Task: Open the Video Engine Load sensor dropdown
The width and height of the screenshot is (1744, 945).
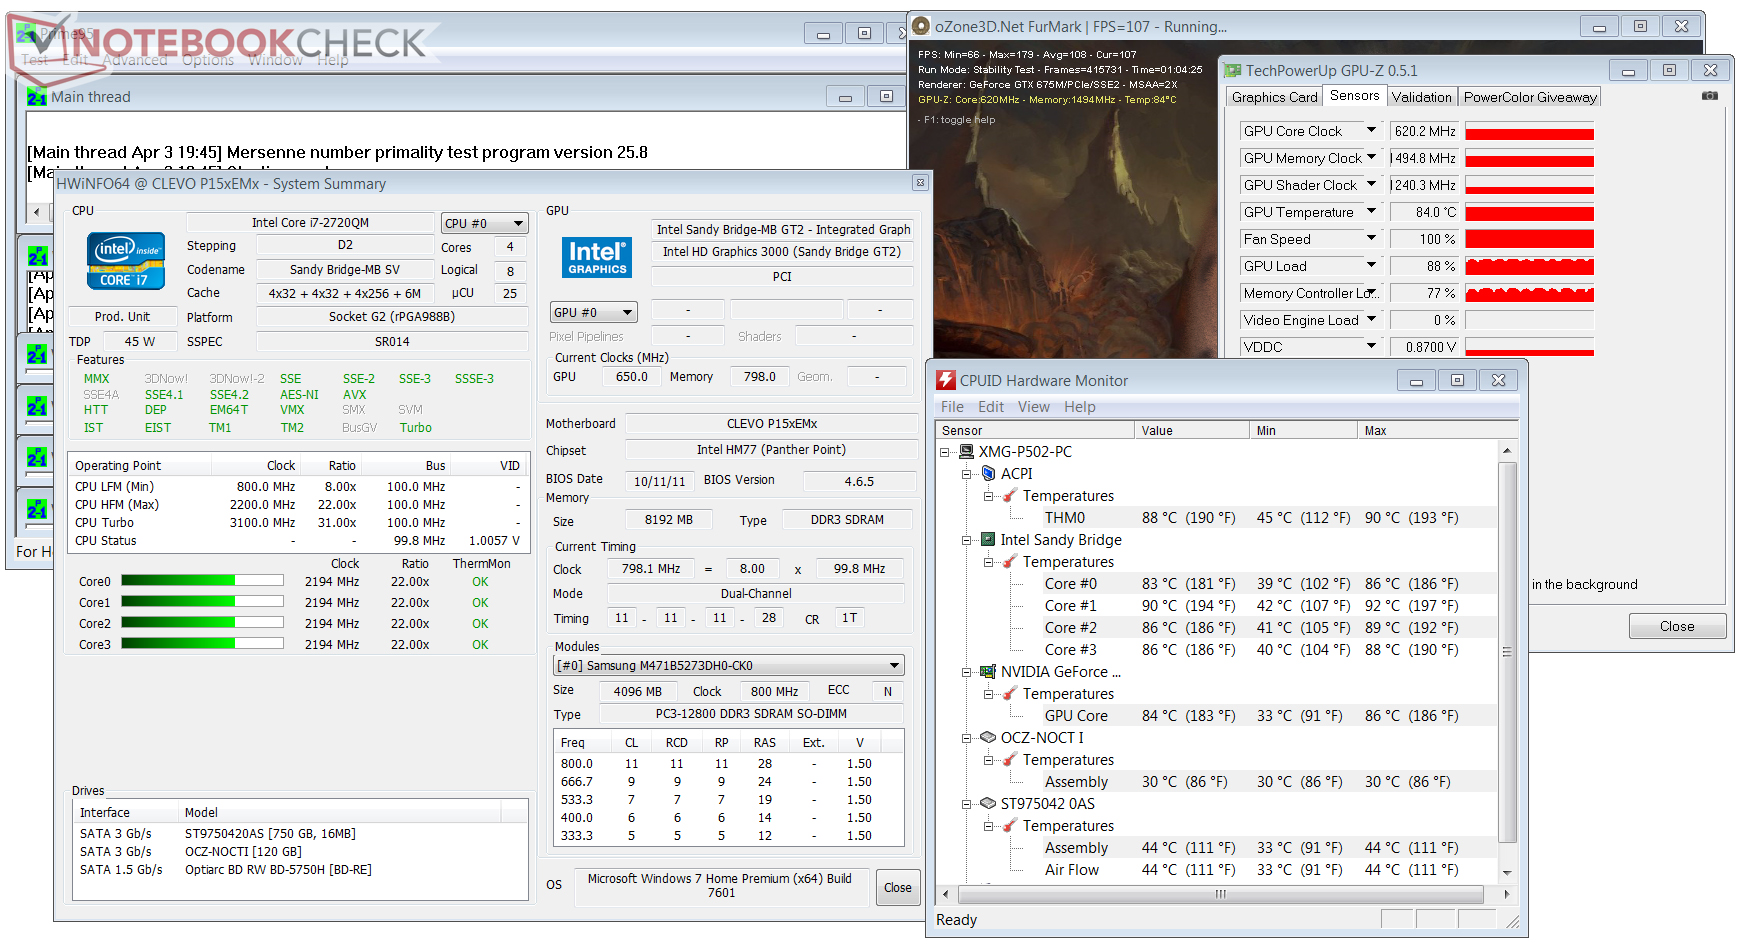Action: click(x=1371, y=320)
